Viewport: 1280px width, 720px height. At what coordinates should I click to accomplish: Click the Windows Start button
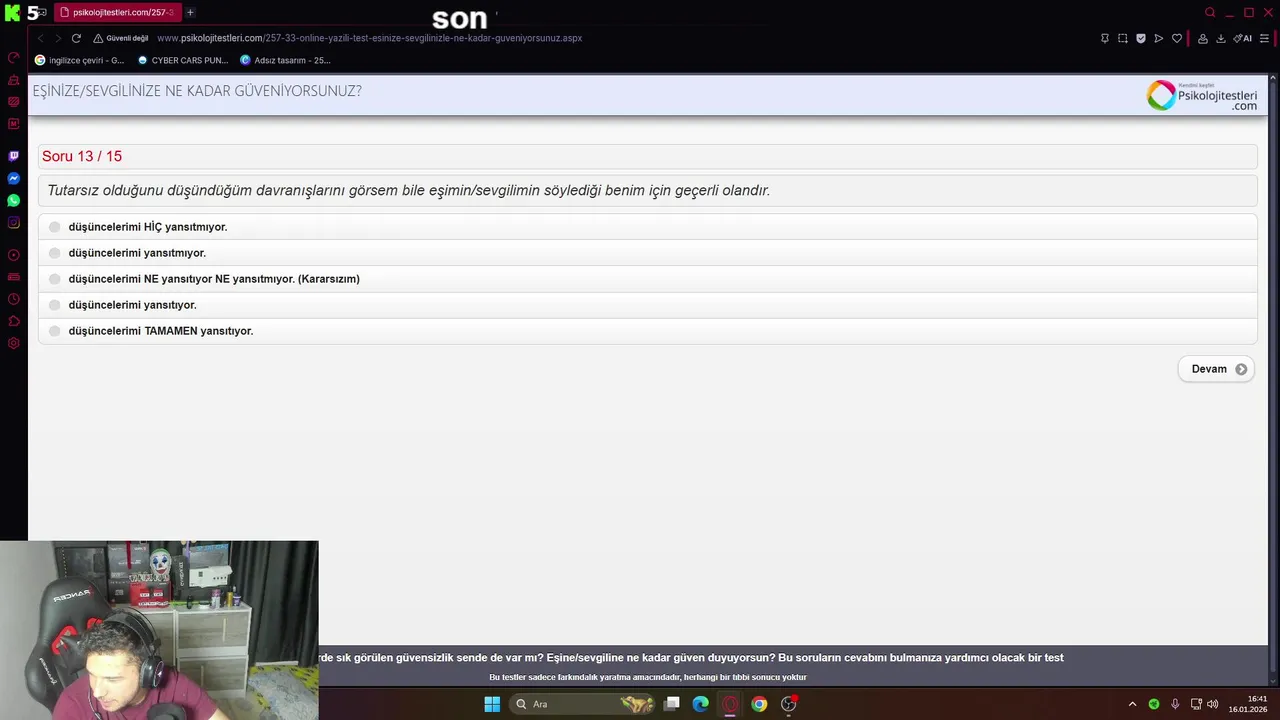[492, 704]
